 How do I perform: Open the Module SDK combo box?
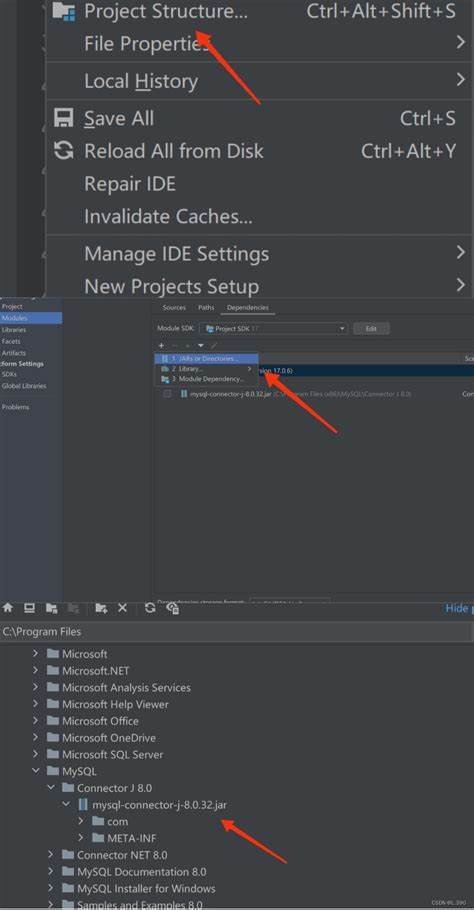pos(274,328)
